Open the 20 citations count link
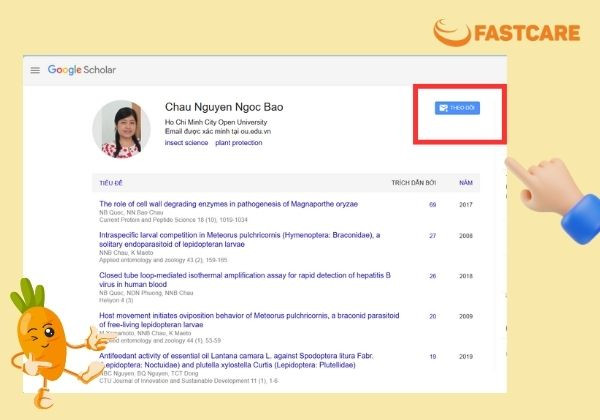The image size is (600, 420). click(432, 316)
